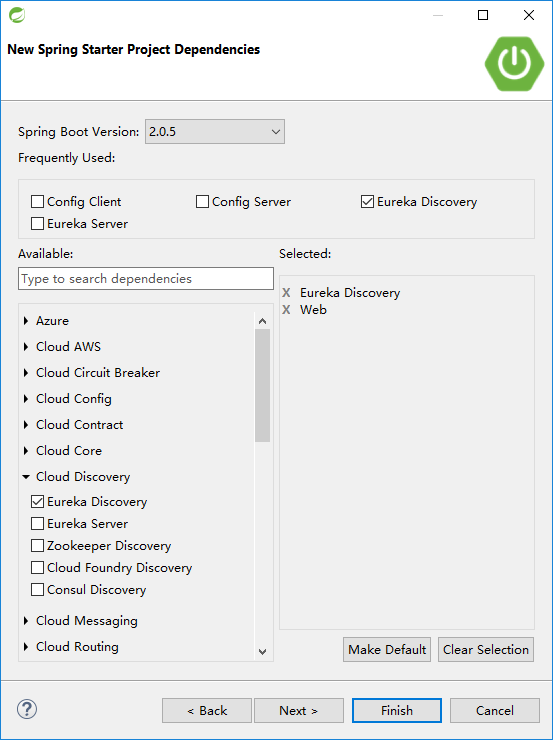Expand the Cloud AWS category
This screenshot has height=740, width=553.
[x=26, y=347]
